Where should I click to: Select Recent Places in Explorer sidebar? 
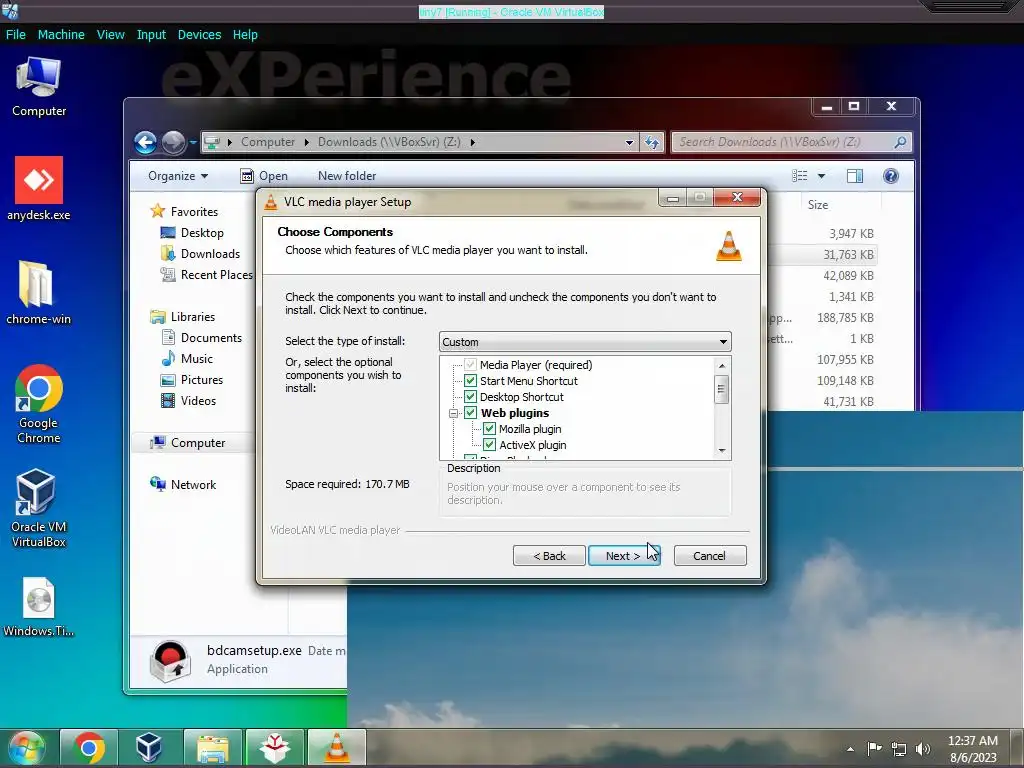(208, 275)
